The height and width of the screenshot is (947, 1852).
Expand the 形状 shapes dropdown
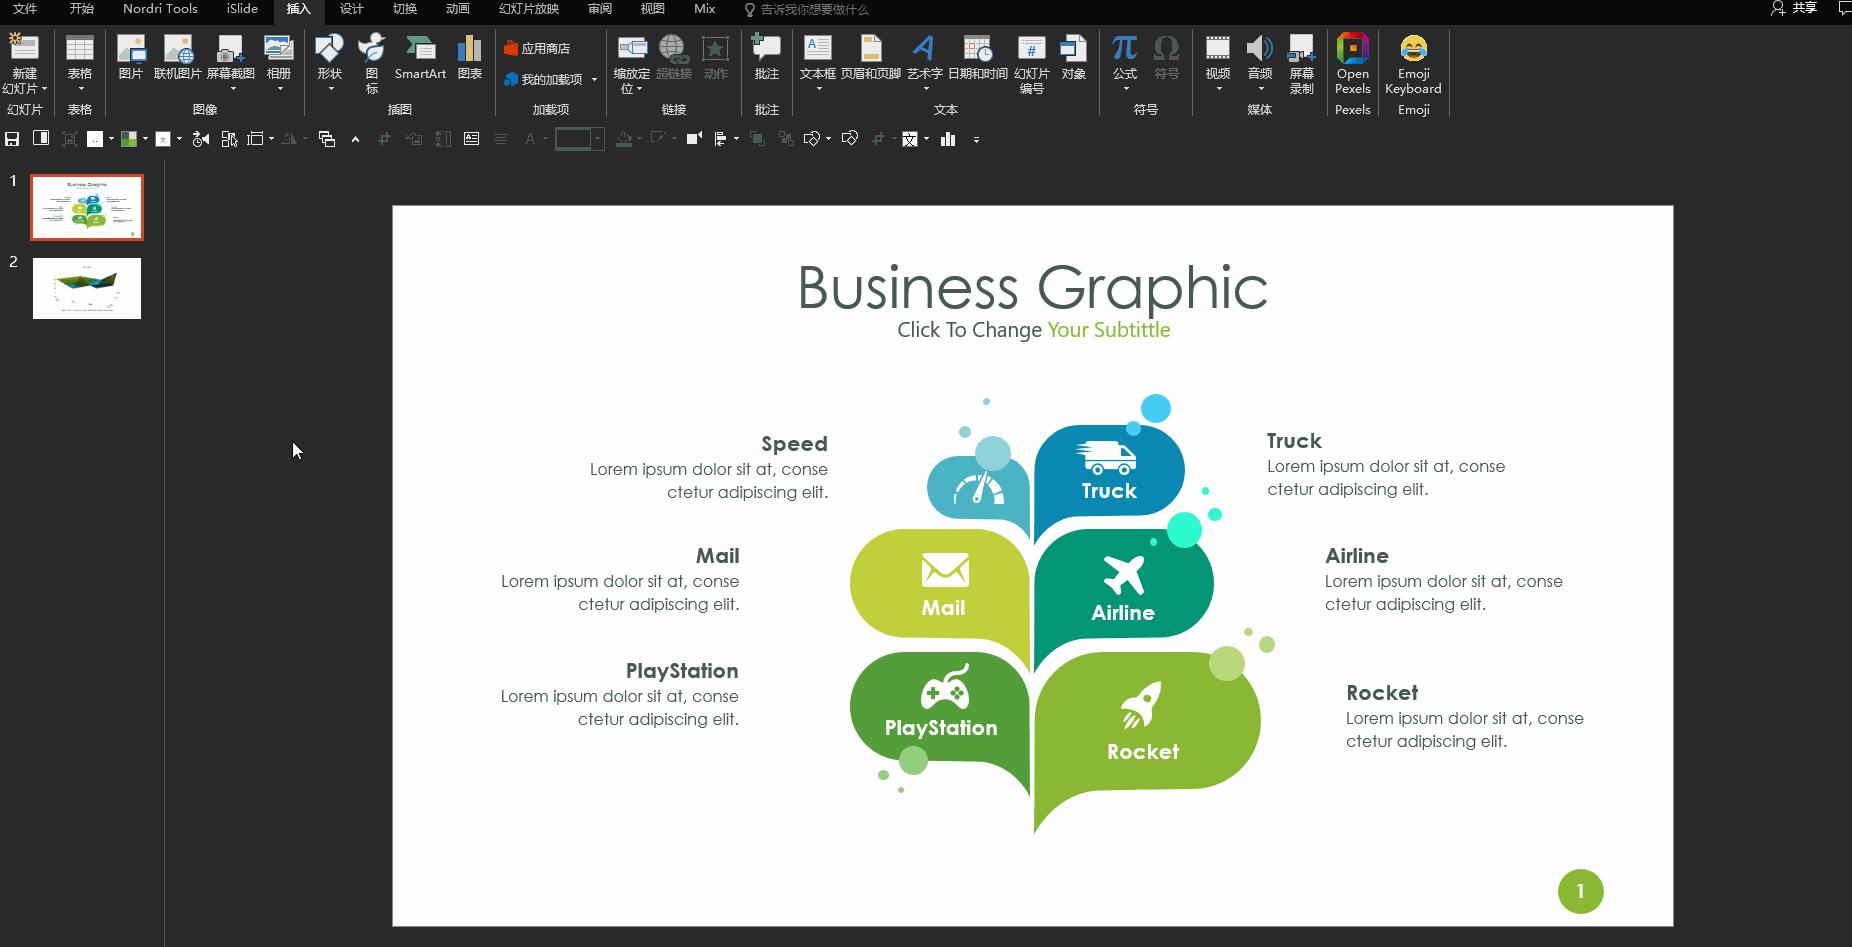tap(330, 89)
